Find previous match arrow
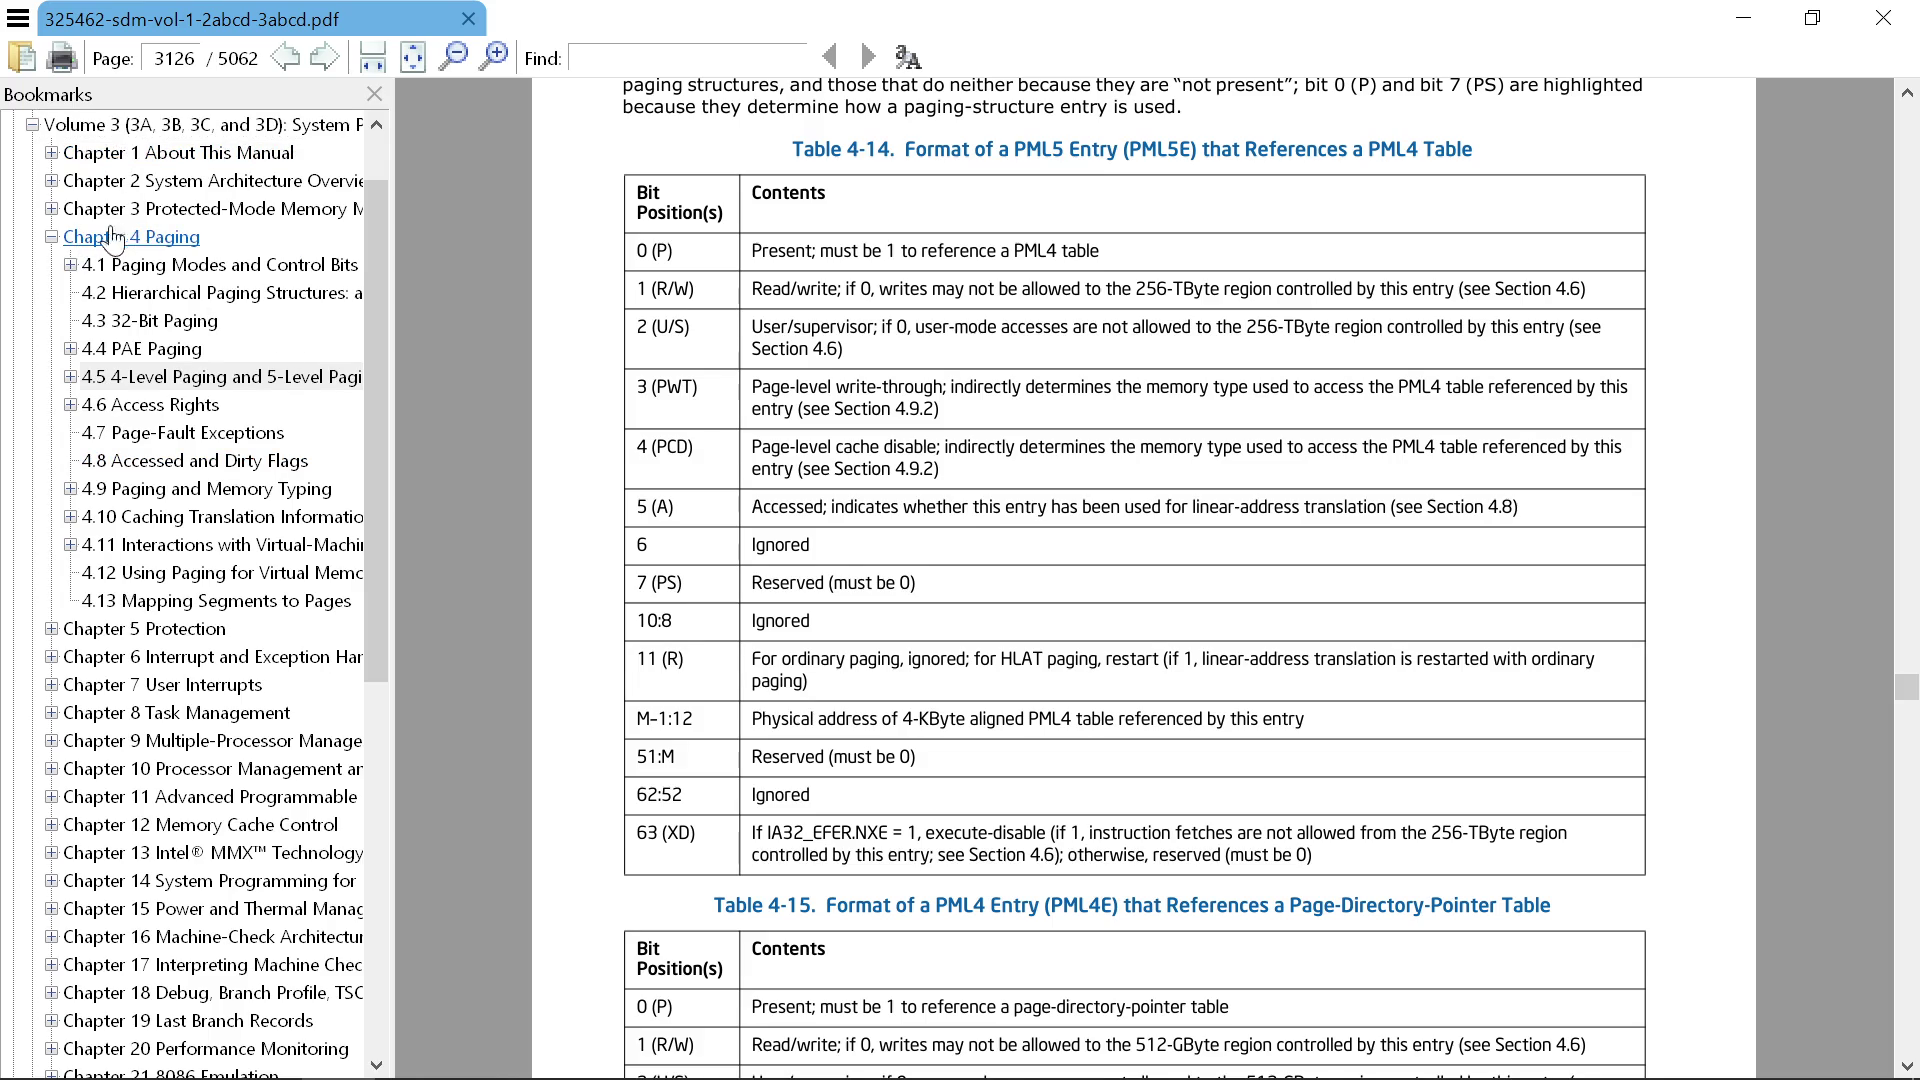The image size is (1920, 1080). click(x=829, y=57)
